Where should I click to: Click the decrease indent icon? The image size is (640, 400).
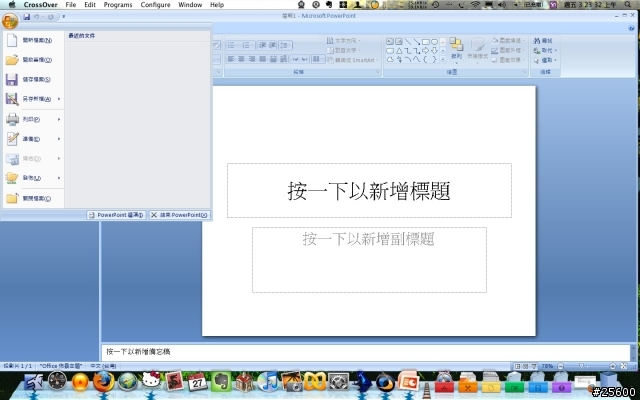[262, 45]
